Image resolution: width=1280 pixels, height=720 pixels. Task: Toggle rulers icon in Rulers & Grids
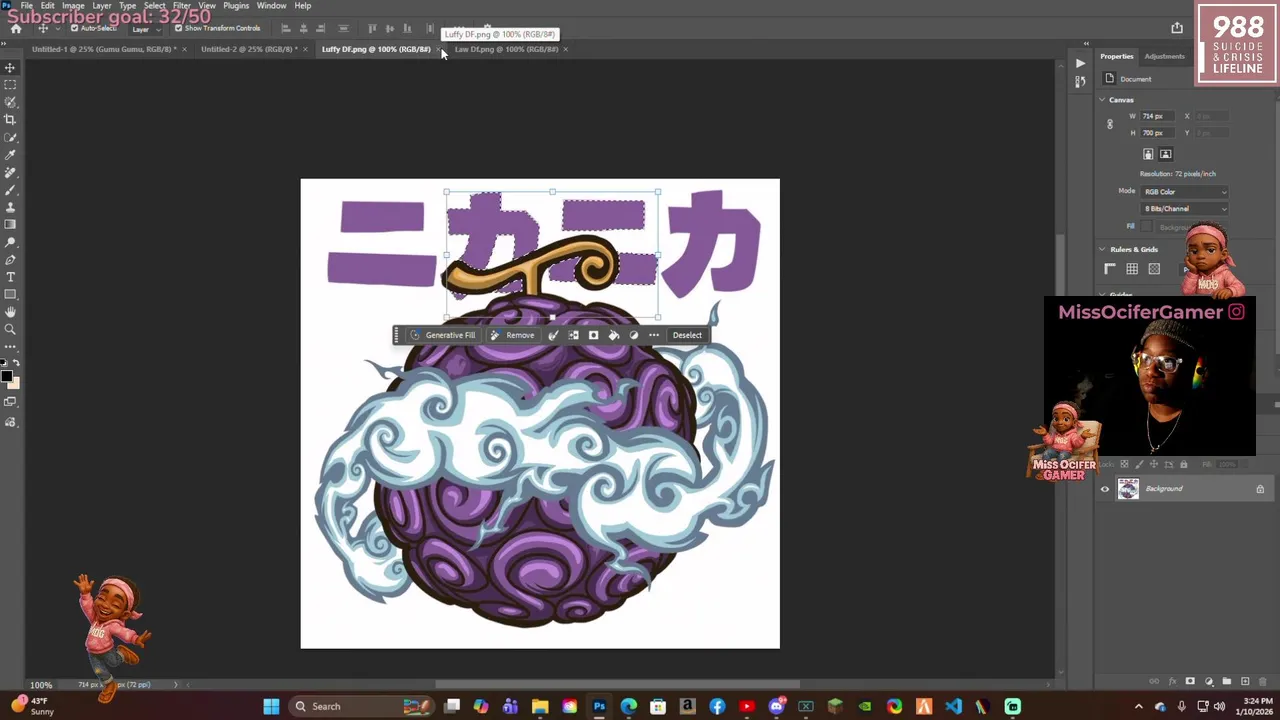pyautogui.click(x=1110, y=269)
